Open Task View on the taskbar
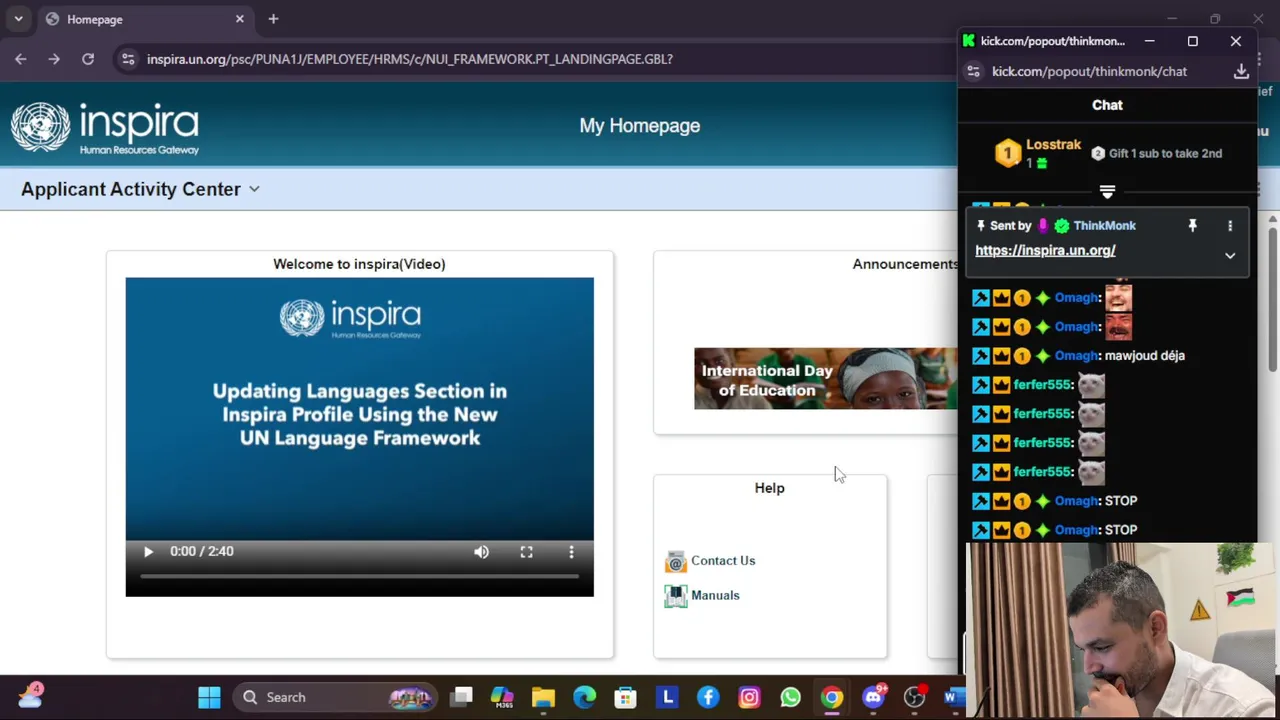Image resolution: width=1280 pixels, height=720 pixels. tap(461, 697)
